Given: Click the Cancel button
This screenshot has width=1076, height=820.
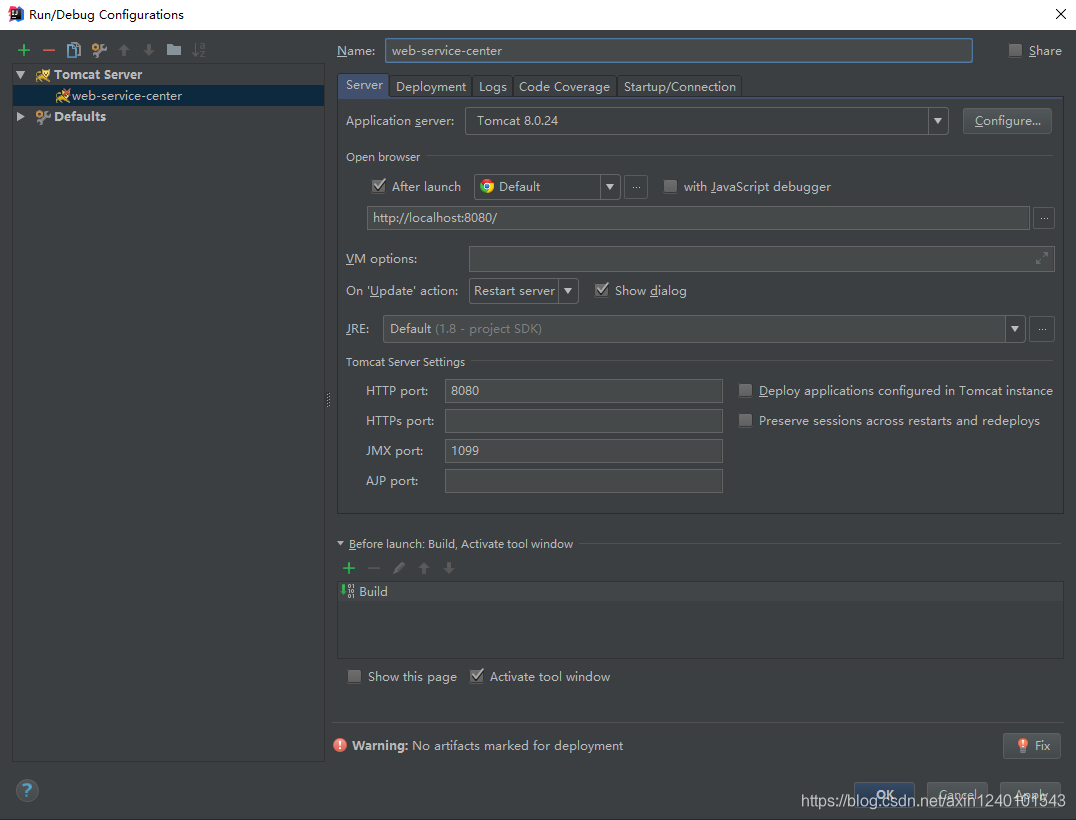Looking at the screenshot, I should [957, 795].
